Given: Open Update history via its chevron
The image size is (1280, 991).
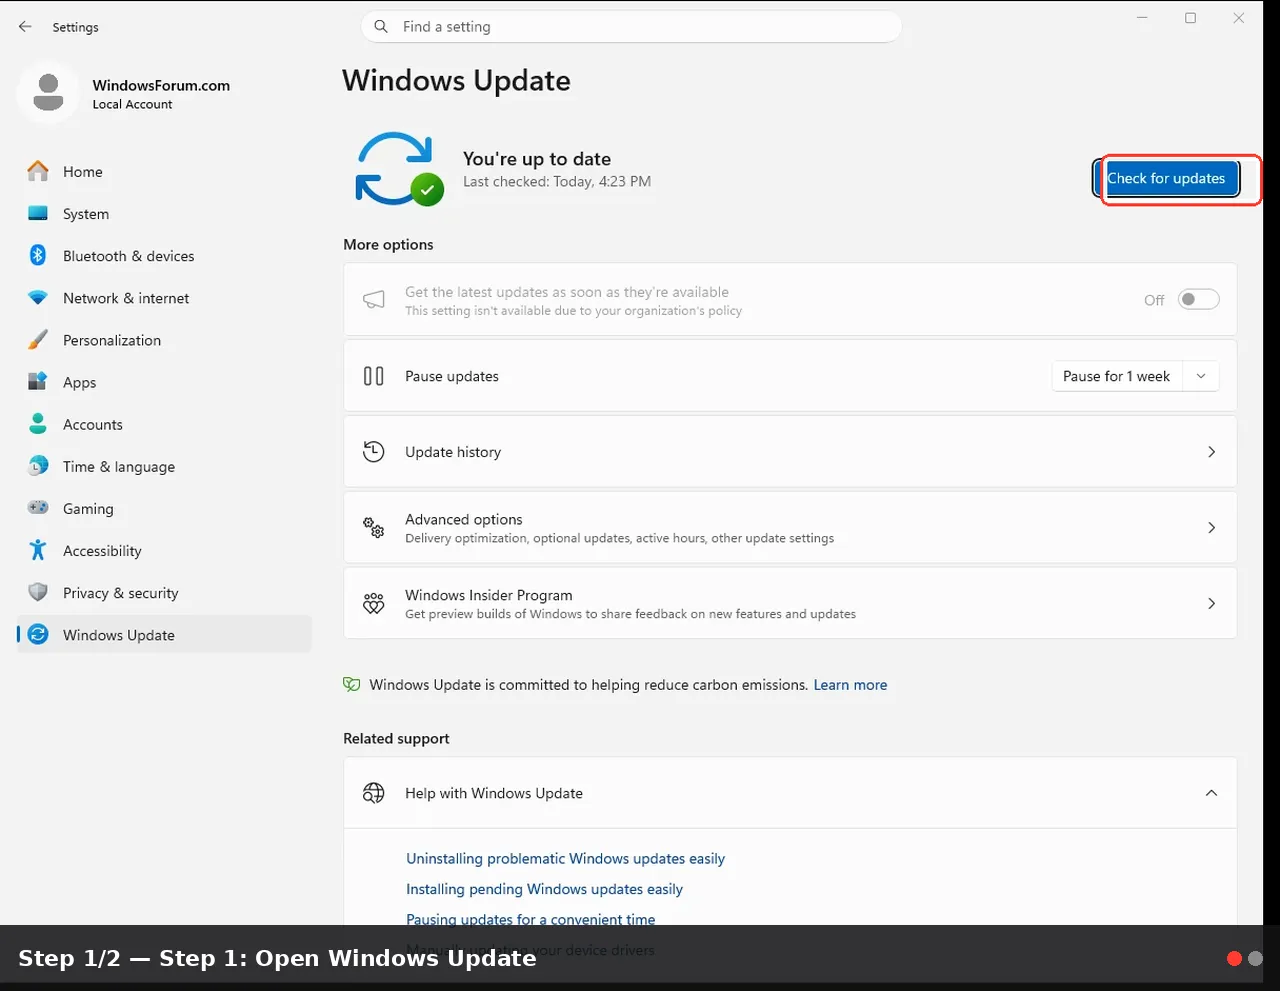Looking at the screenshot, I should [1211, 452].
